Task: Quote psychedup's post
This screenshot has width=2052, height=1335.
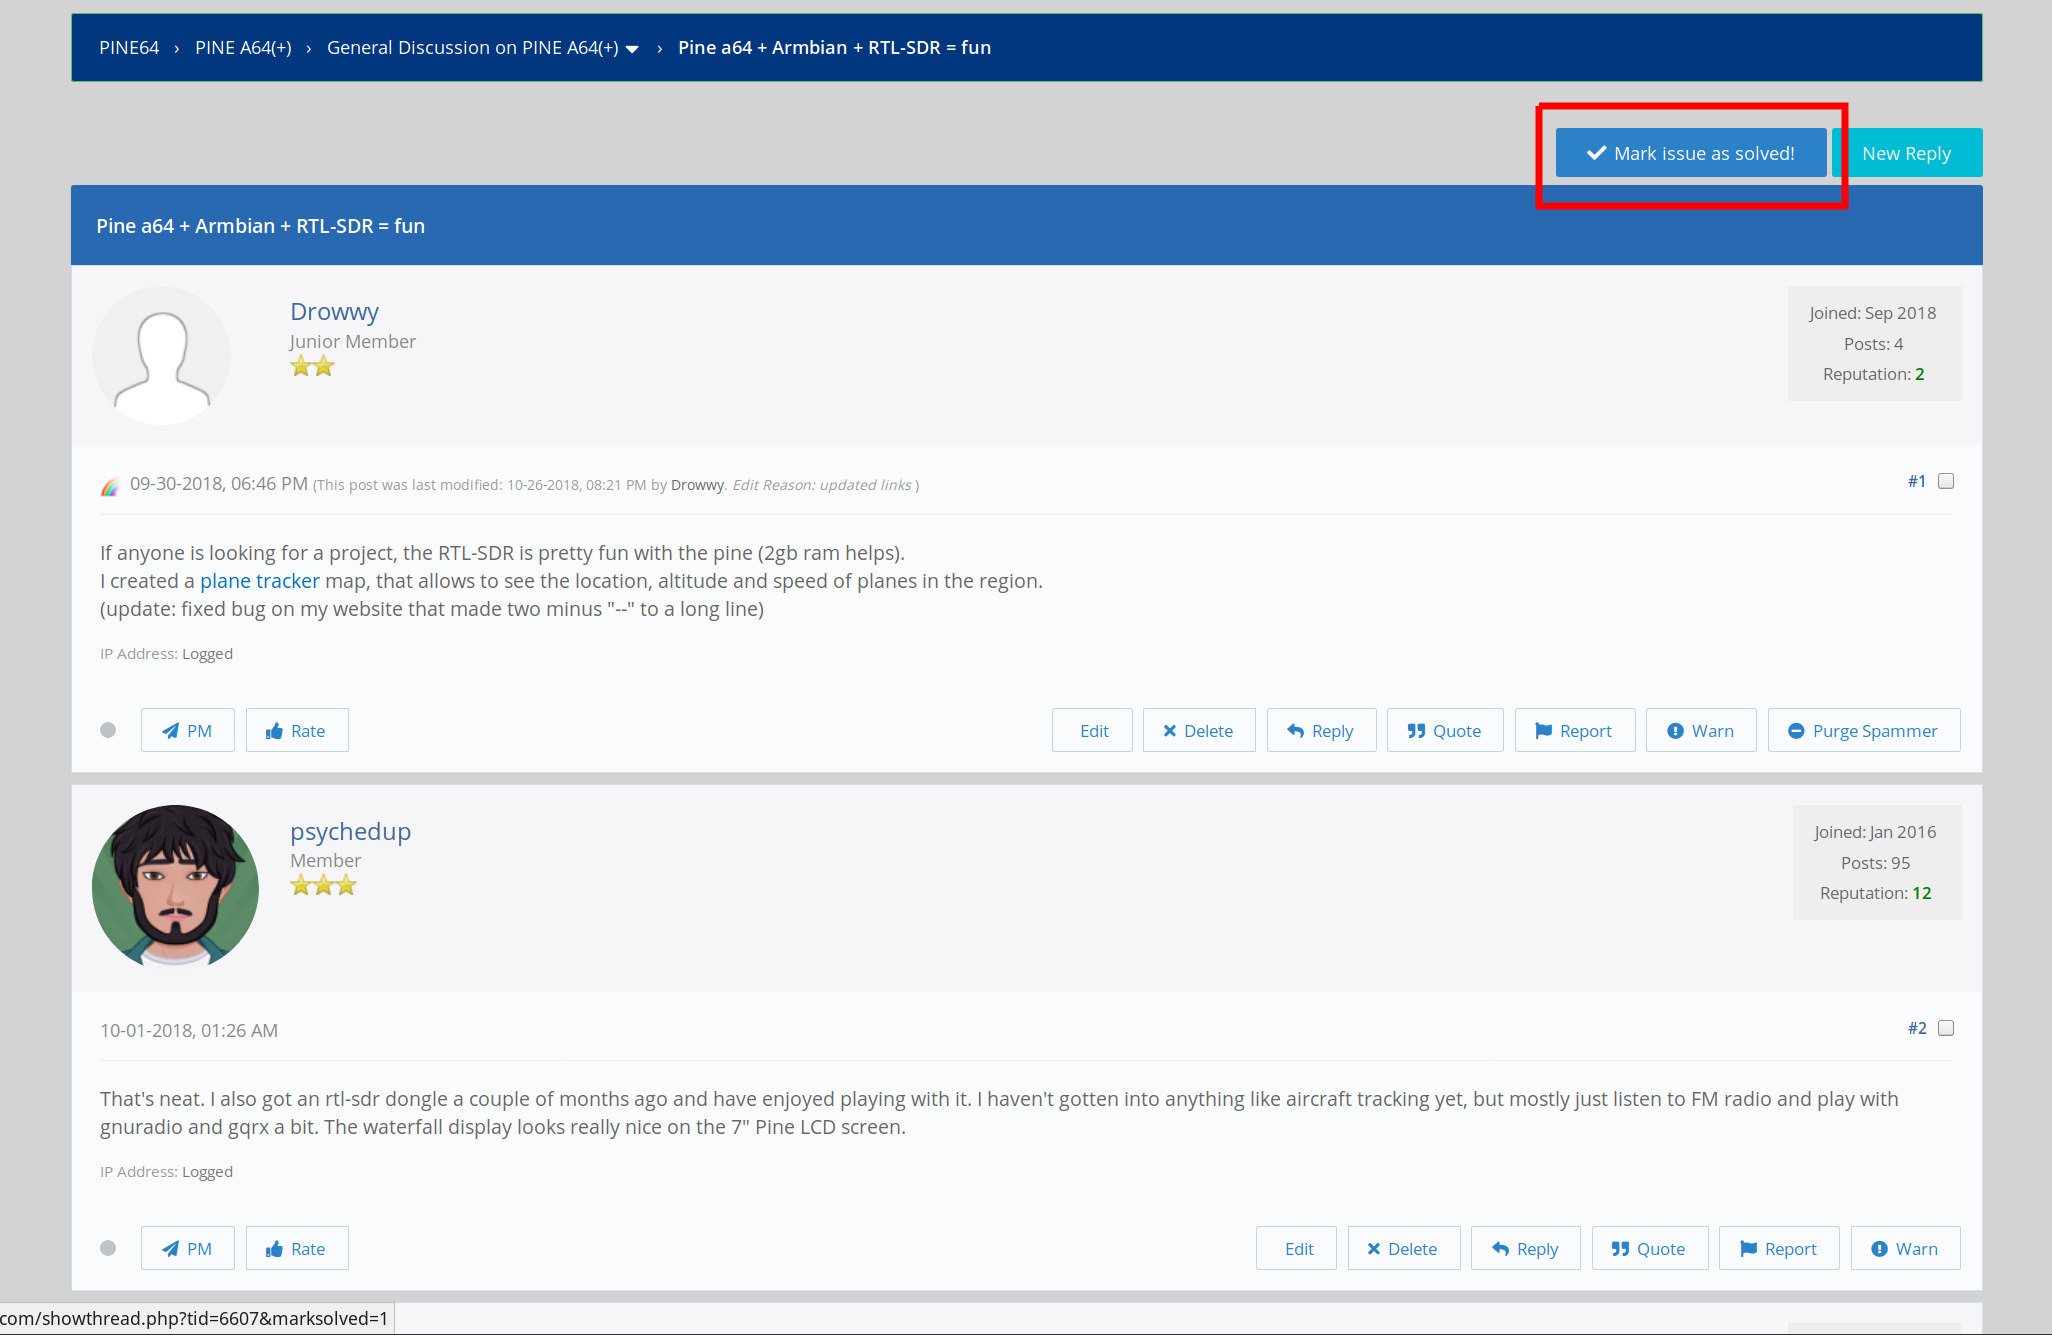Action: (1648, 1249)
